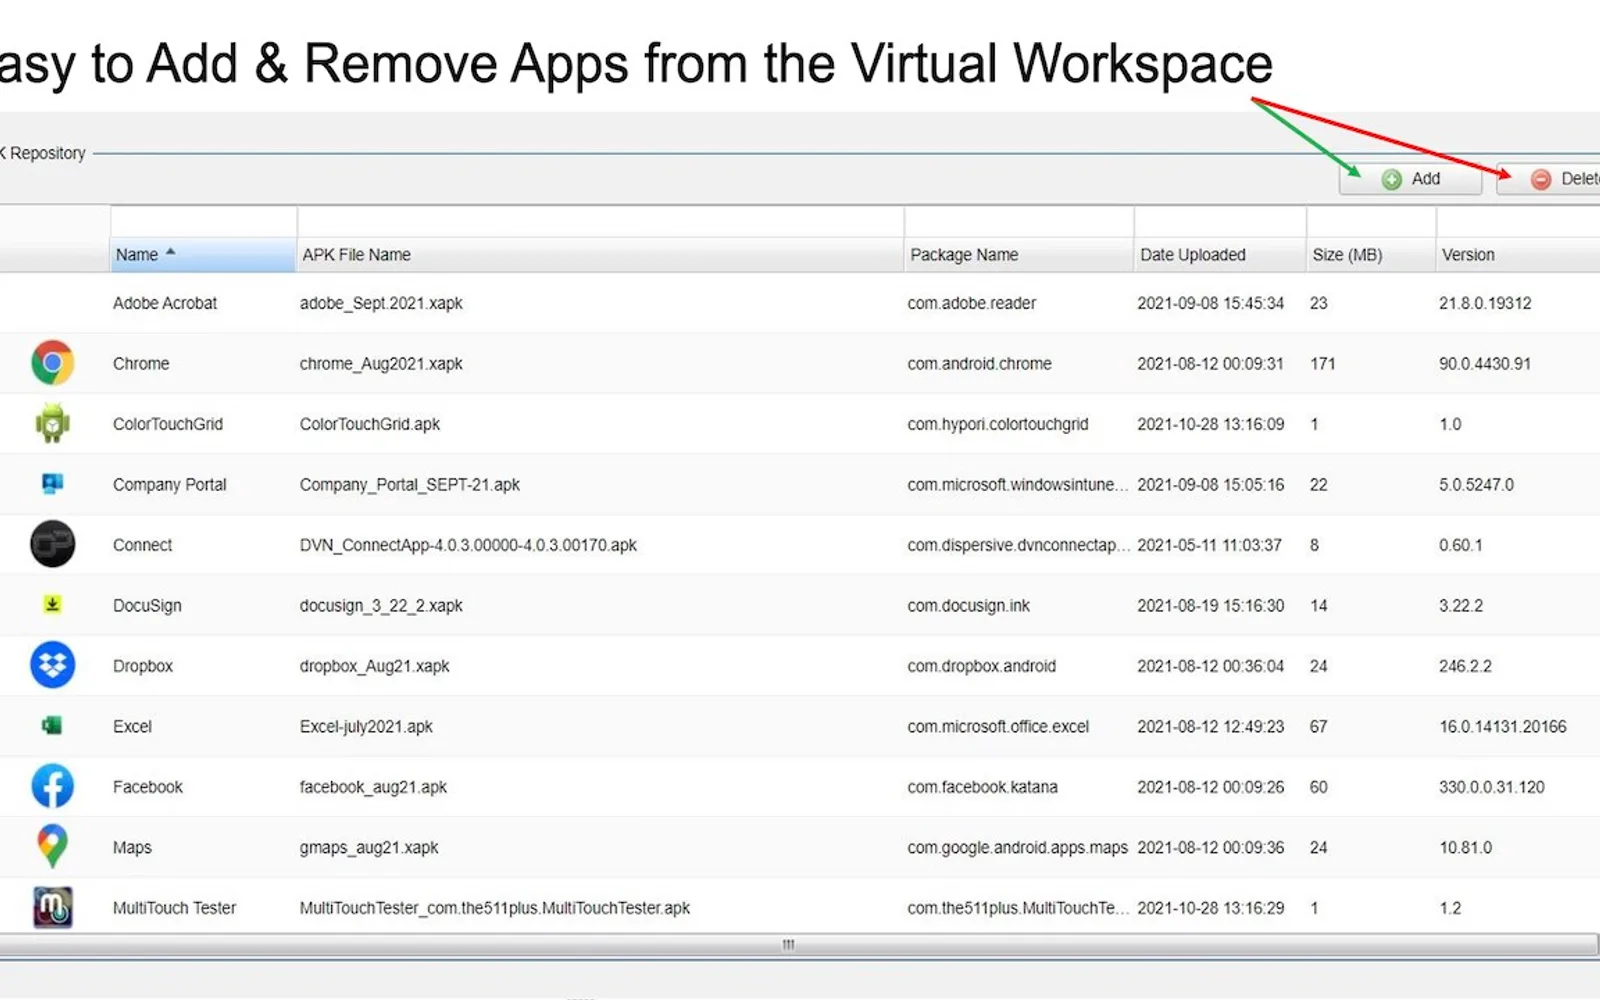The width and height of the screenshot is (1600, 1000).
Task: Click the MultiTouch Tester app icon
Action: (x=52, y=907)
